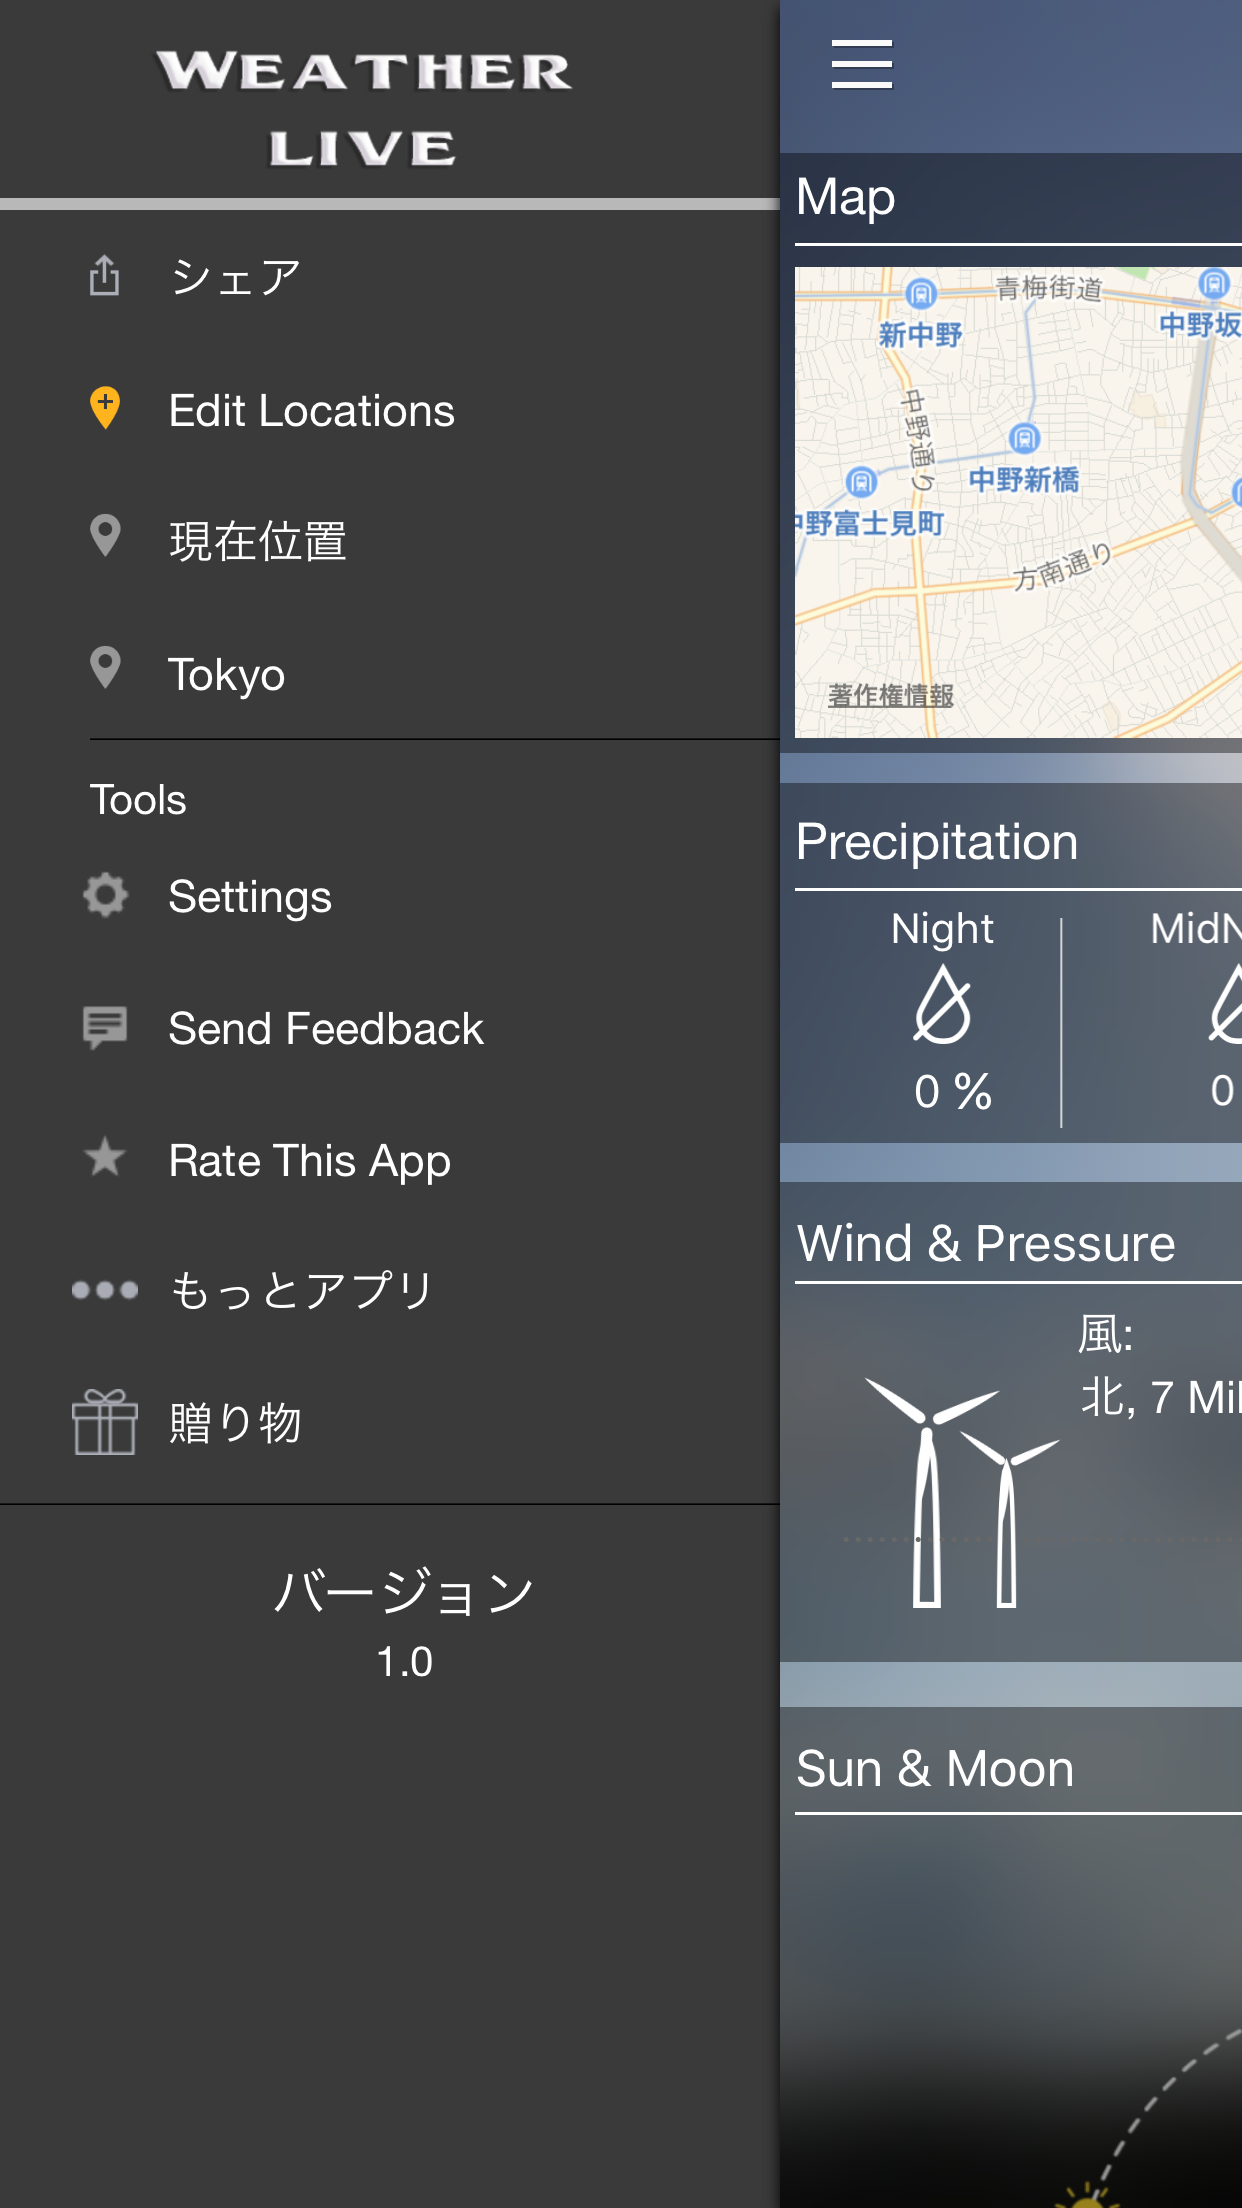1242x2208 pixels.
Task: Tap the share icon beside シェア
Action: (x=104, y=276)
